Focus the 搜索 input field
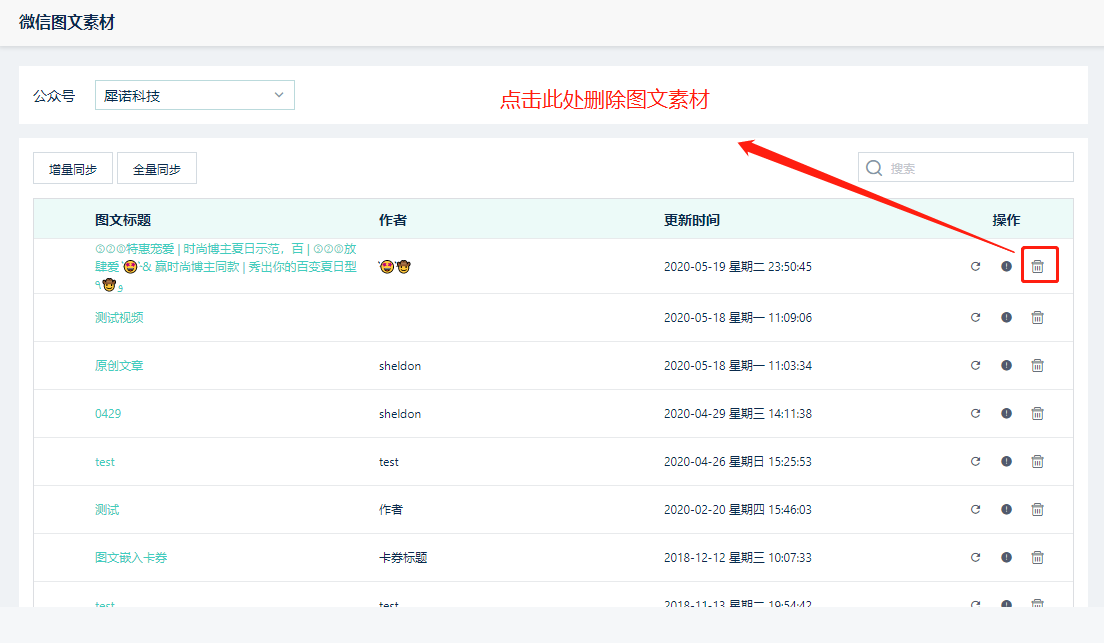This screenshot has height=643, width=1104. 966,168
